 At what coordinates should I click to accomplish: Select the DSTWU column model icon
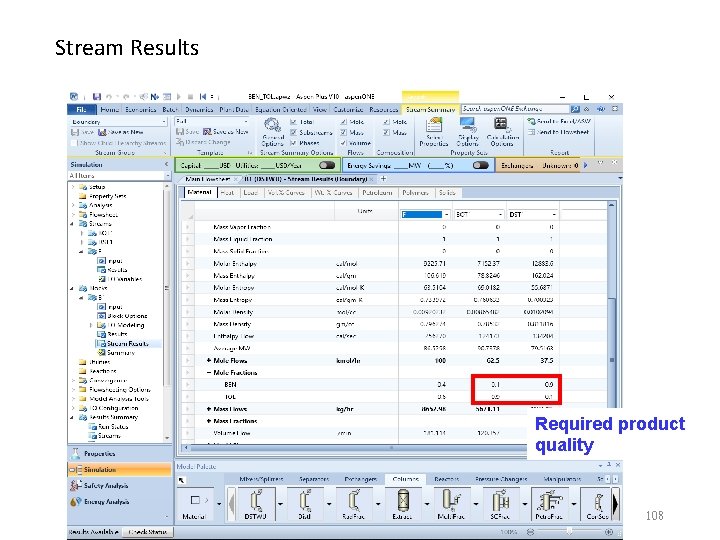pyautogui.click(x=256, y=501)
